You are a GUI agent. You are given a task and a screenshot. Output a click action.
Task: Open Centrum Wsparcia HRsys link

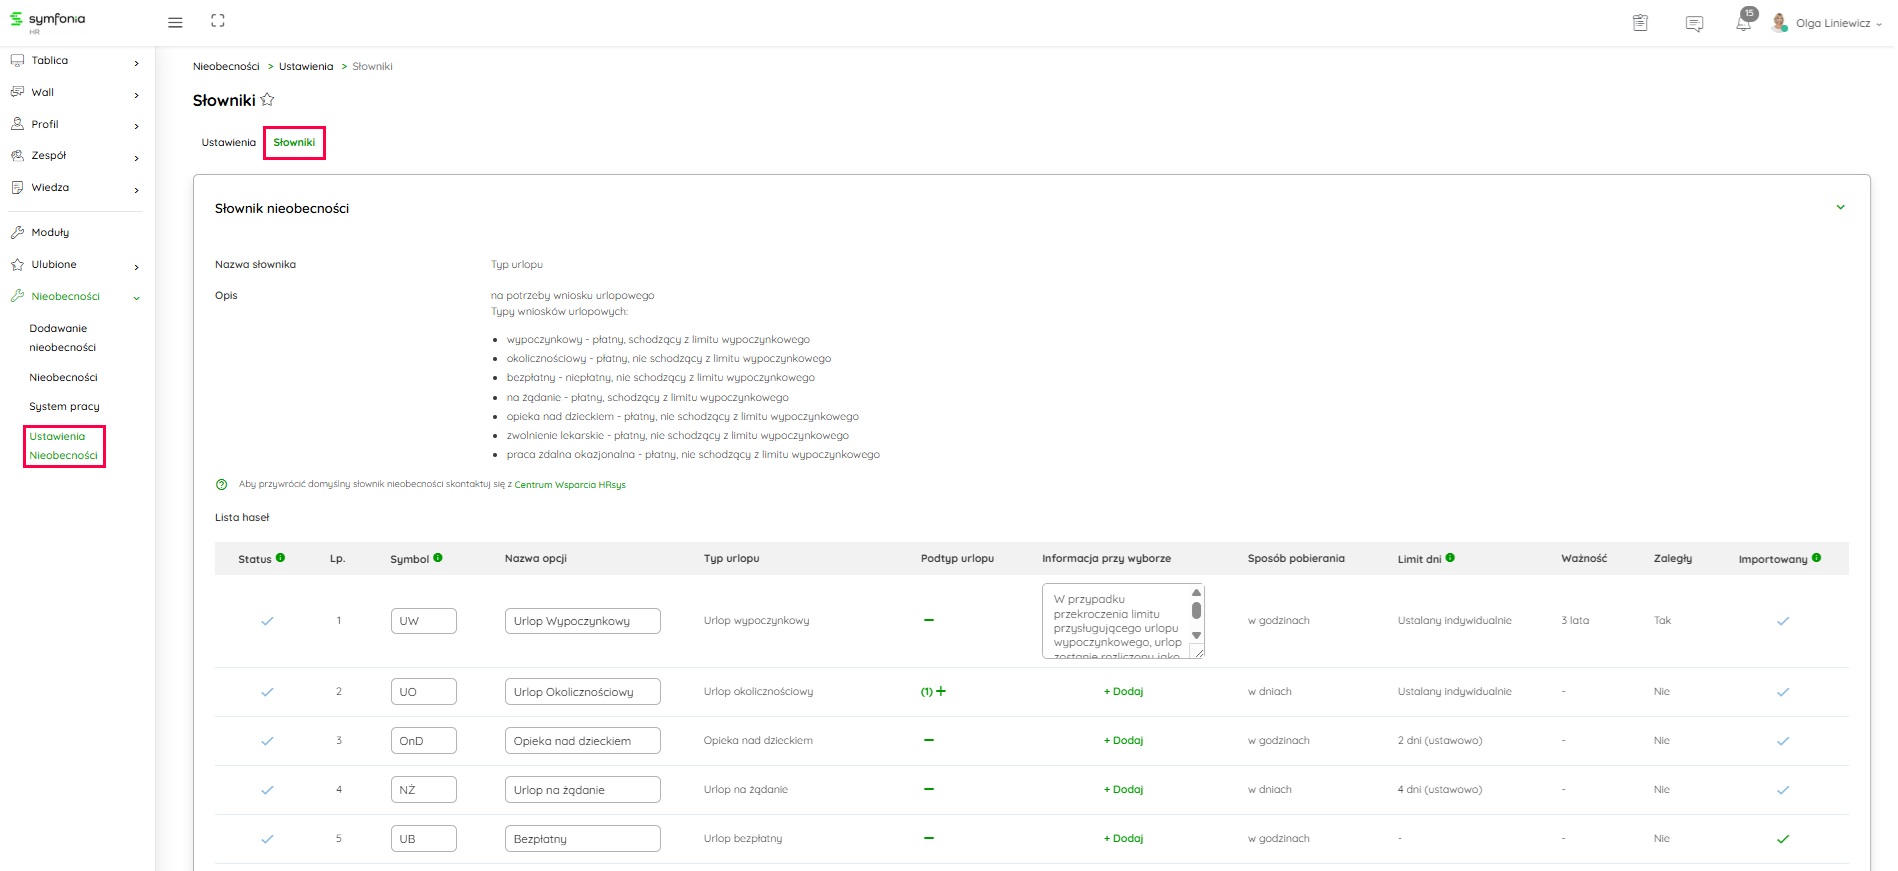569,485
